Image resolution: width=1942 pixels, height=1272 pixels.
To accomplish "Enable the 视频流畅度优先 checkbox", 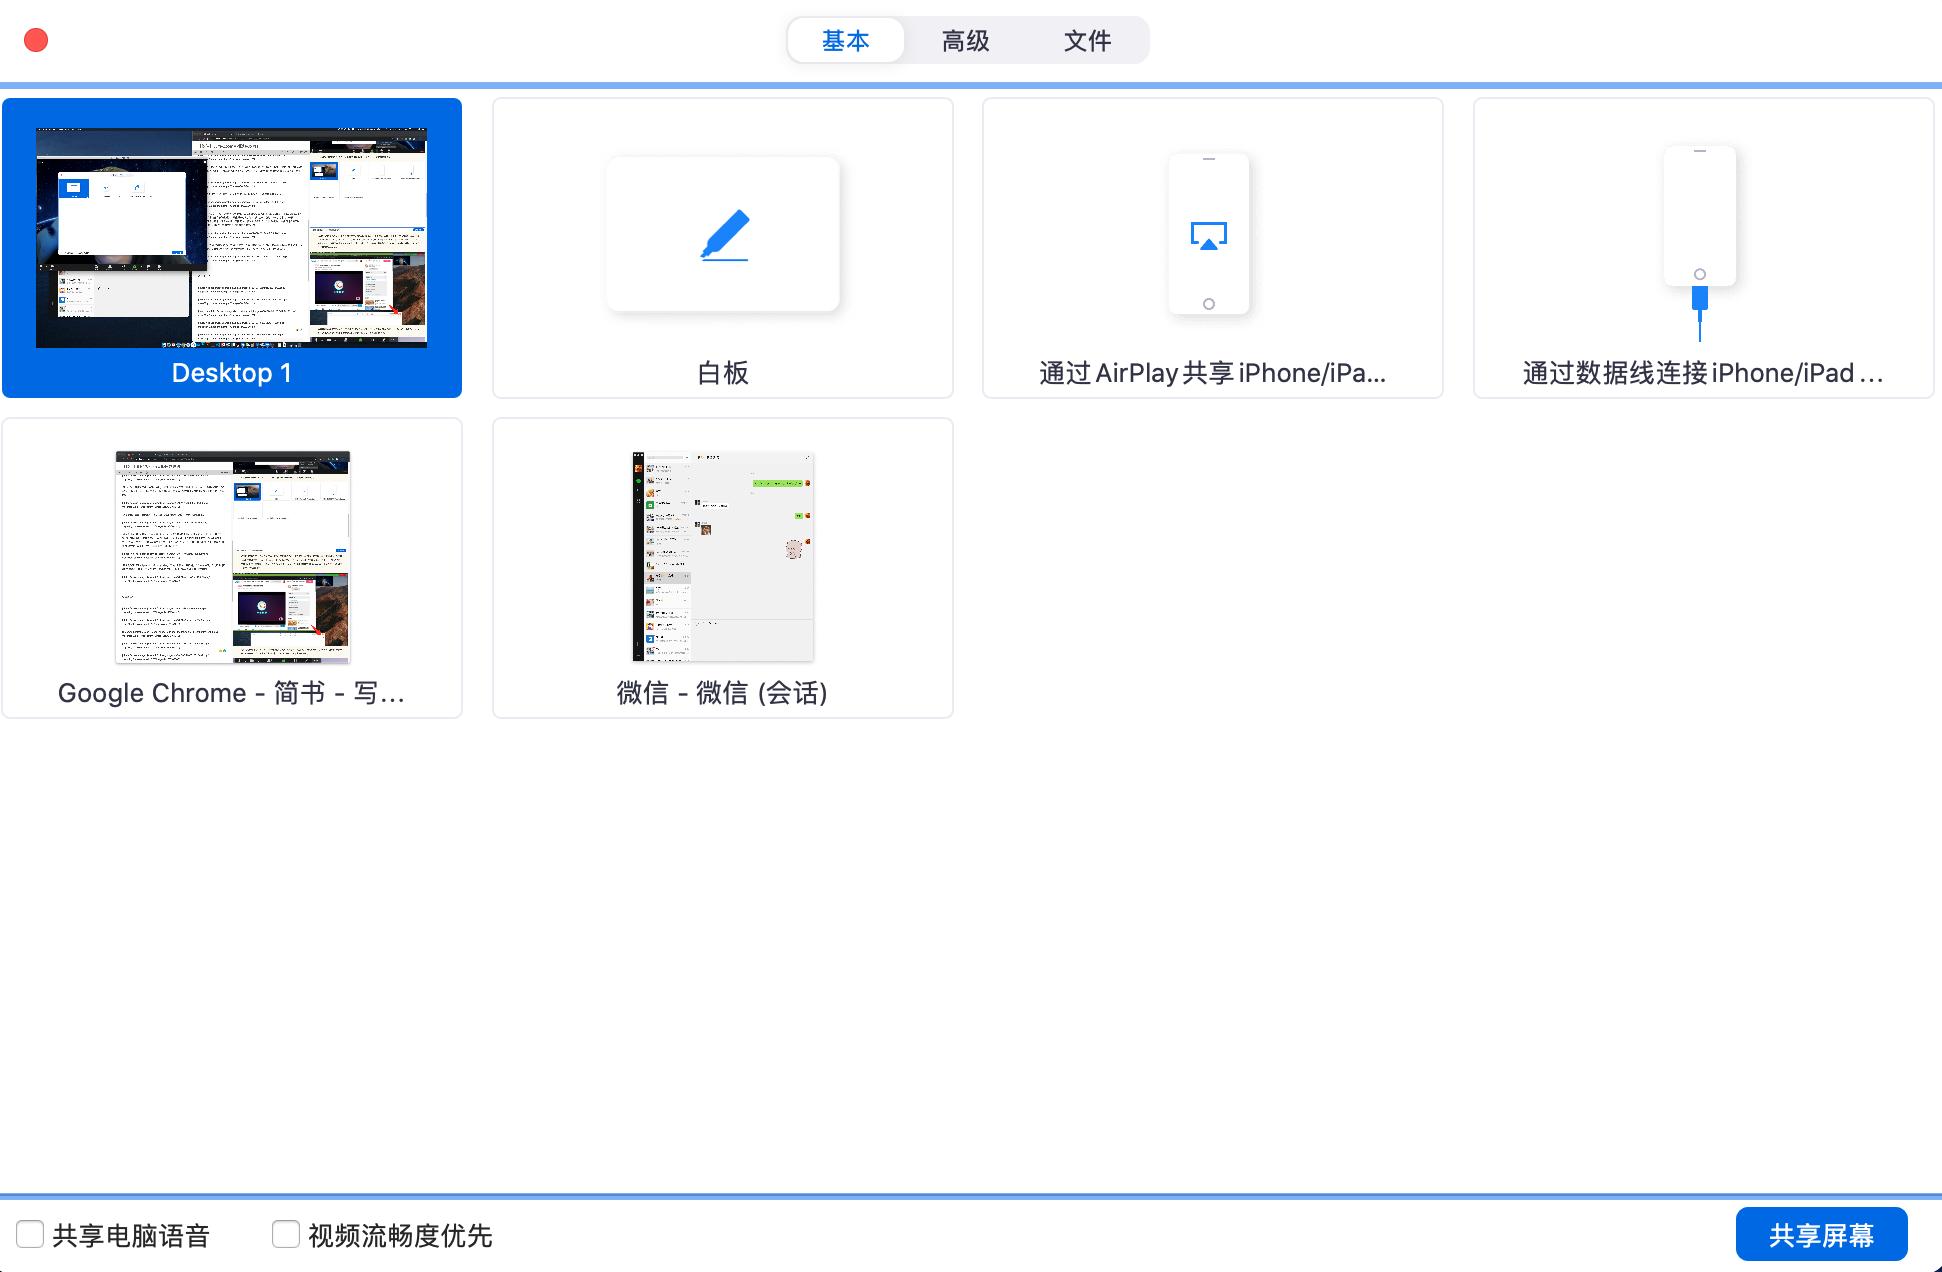I will click(286, 1235).
